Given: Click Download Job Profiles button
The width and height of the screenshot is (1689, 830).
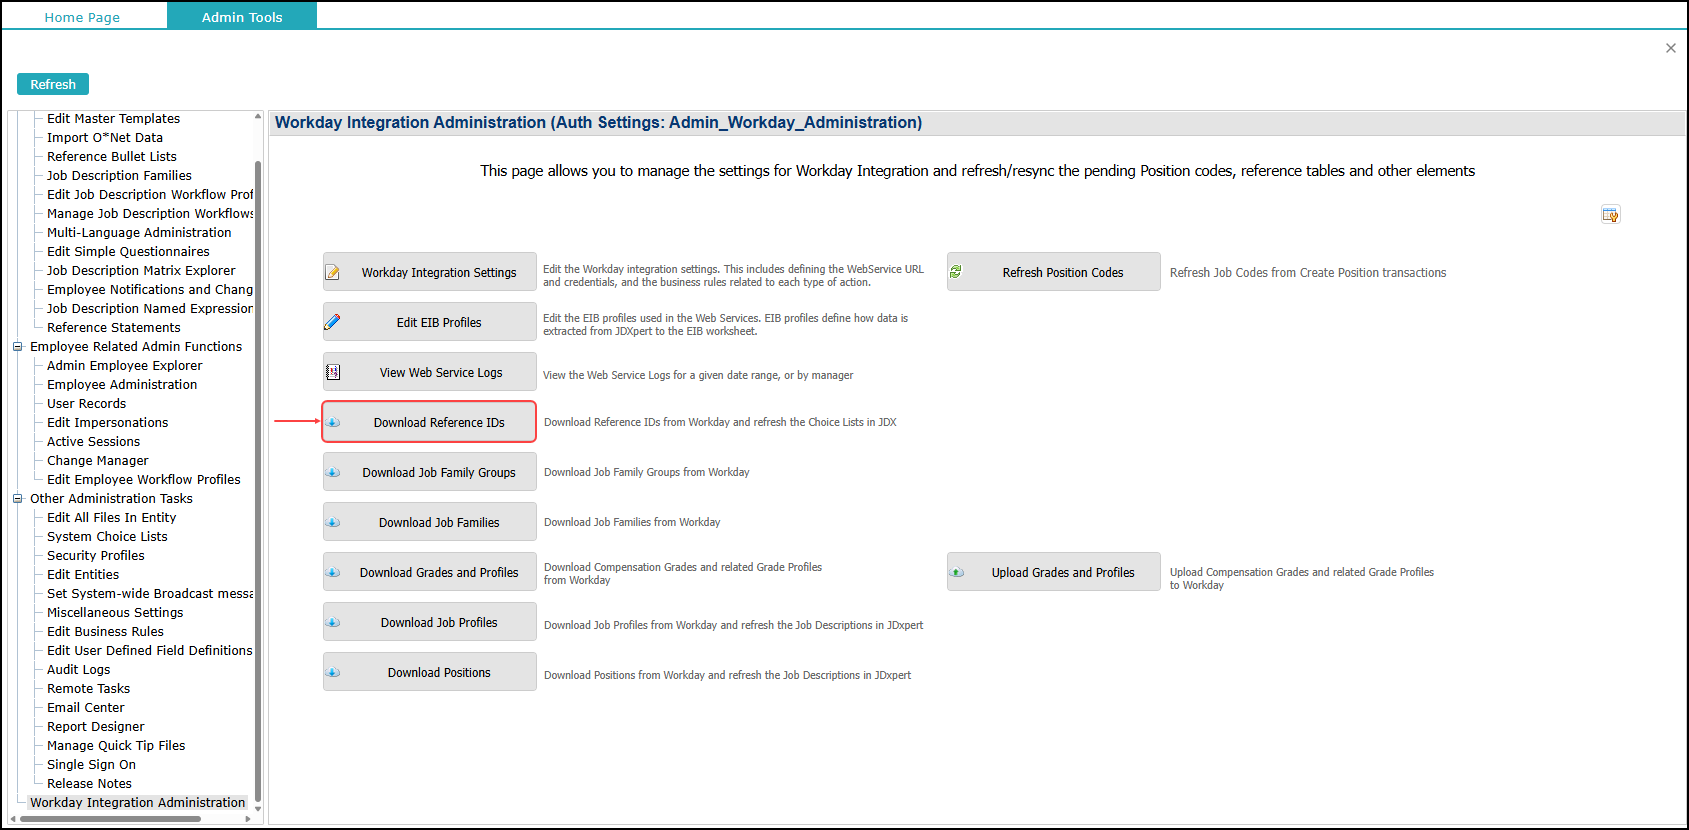Looking at the screenshot, I should (430, 622).
